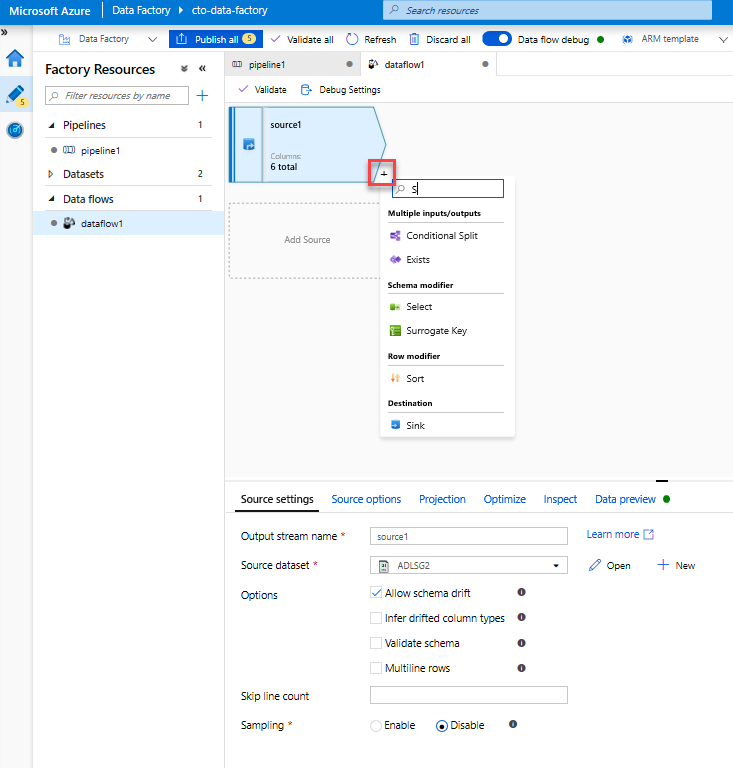Screen dimensions: 733x768
Task: Open the Source dataset ADLSG2 dropdown
Action: tap(469, 565)
